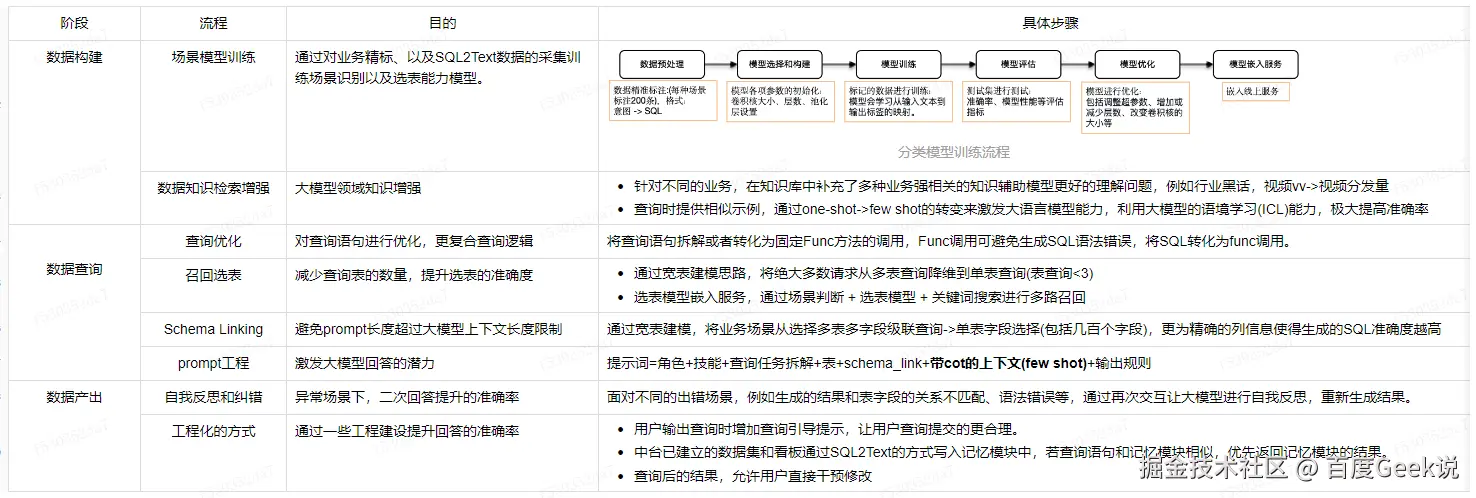The width and height of the screenshot is (1476, 498).
Task: Click the purpose text starting '通过对业务精标'
Action: pos(437,67)
